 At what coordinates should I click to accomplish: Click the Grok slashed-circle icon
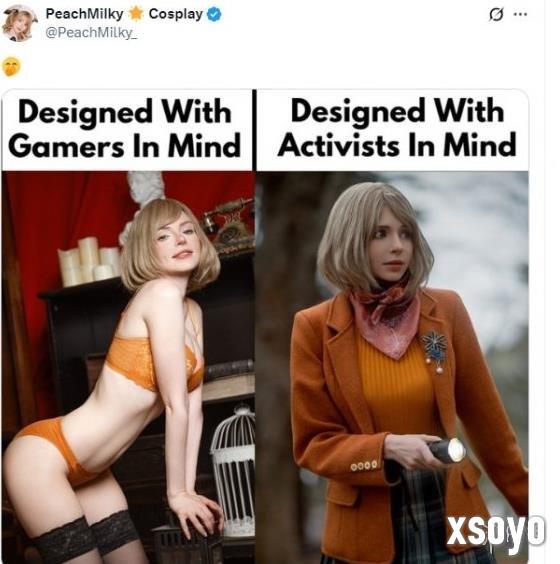tap(496, 14)
